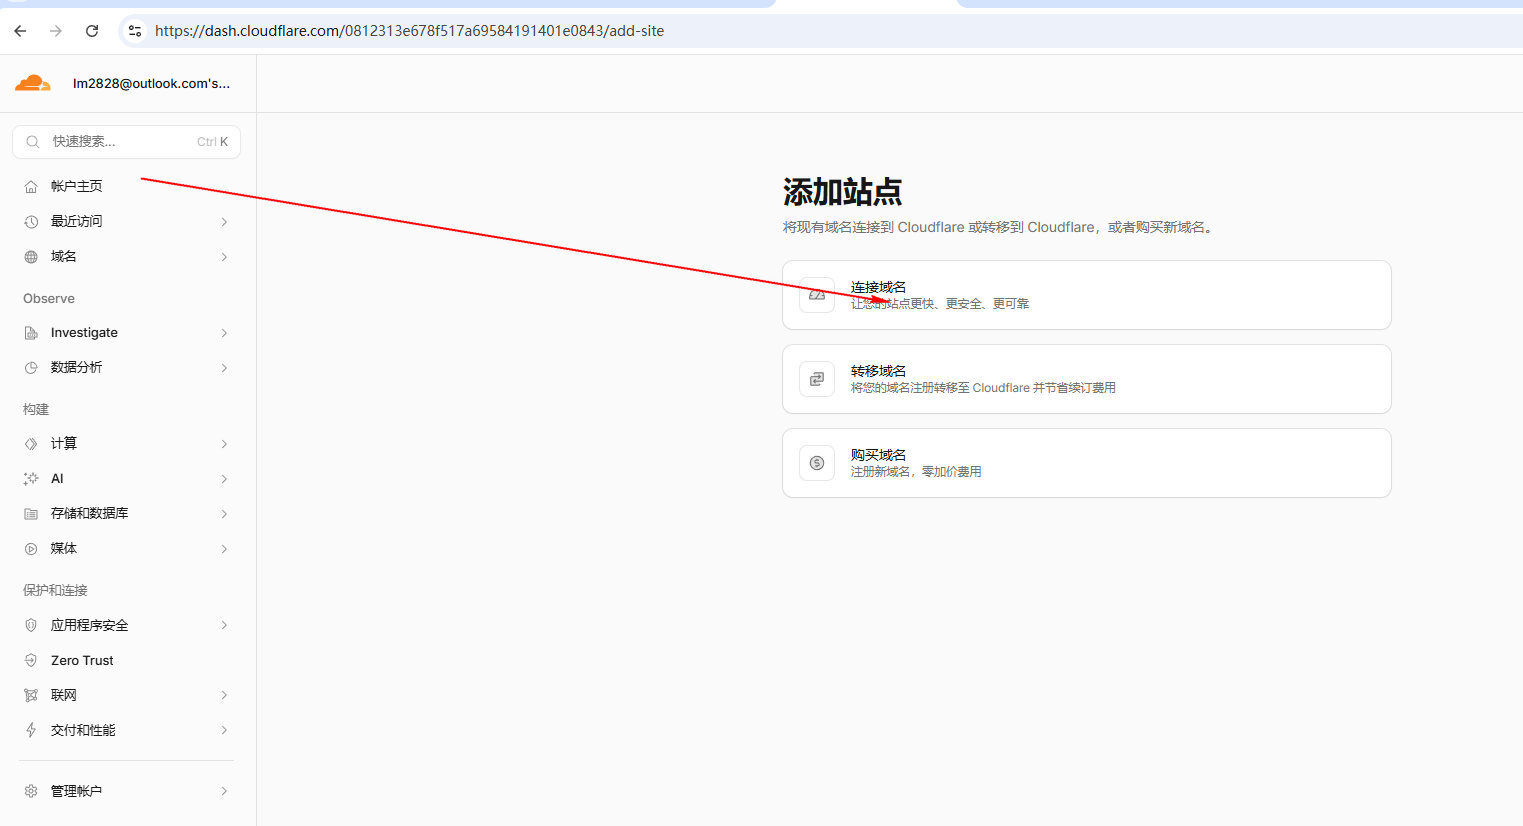Reload the page with refresh icon
The width and height of the screenshot is (1523, 826).
point(92,31)
